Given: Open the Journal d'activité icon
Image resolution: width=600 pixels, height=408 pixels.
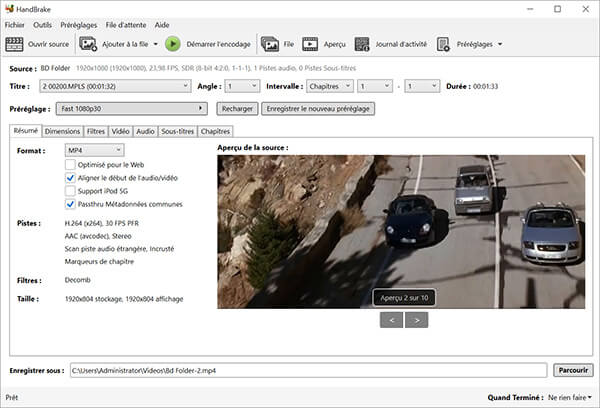Looking at the screenshot, I should tap(362, 44).
